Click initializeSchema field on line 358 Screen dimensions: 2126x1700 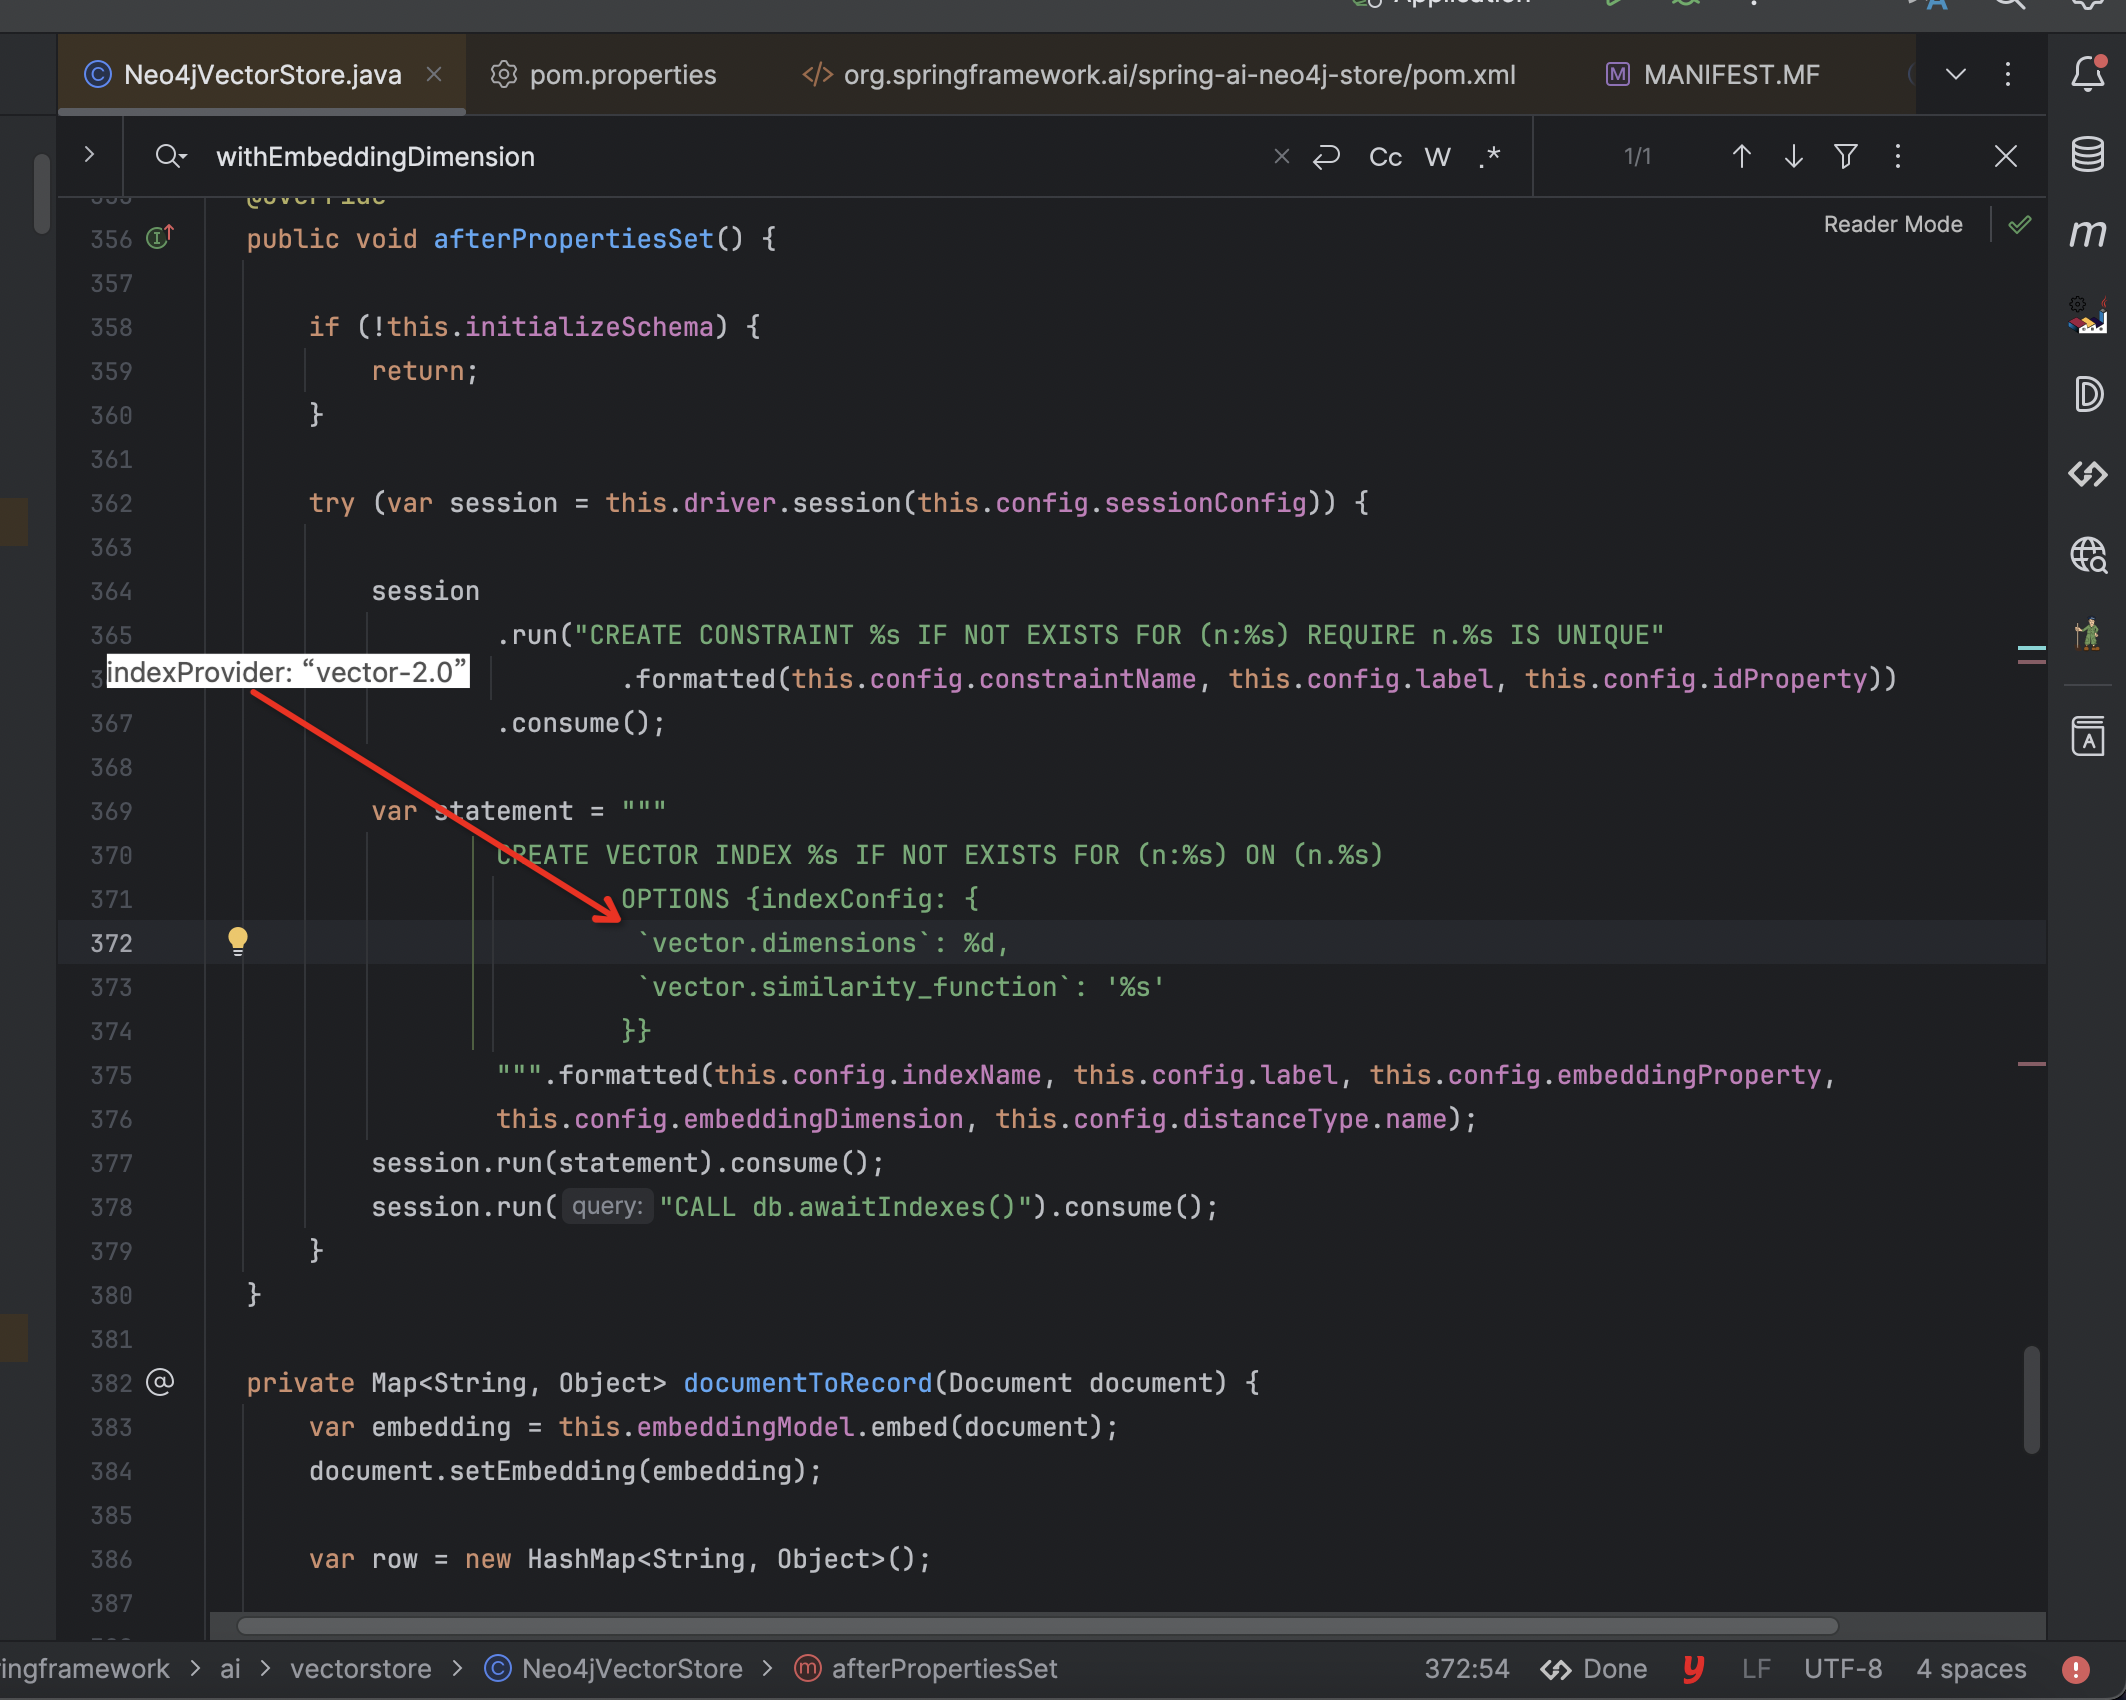(589, 327)
